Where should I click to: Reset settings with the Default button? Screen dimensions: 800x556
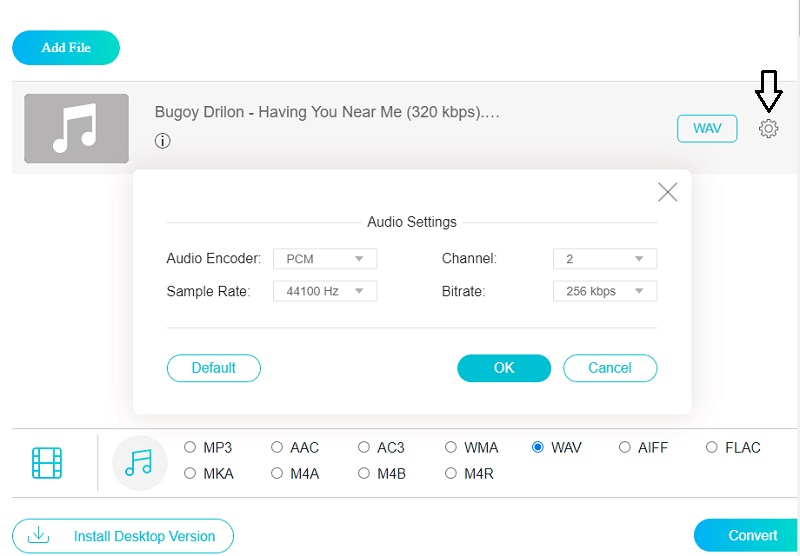[x=213, y=368]
